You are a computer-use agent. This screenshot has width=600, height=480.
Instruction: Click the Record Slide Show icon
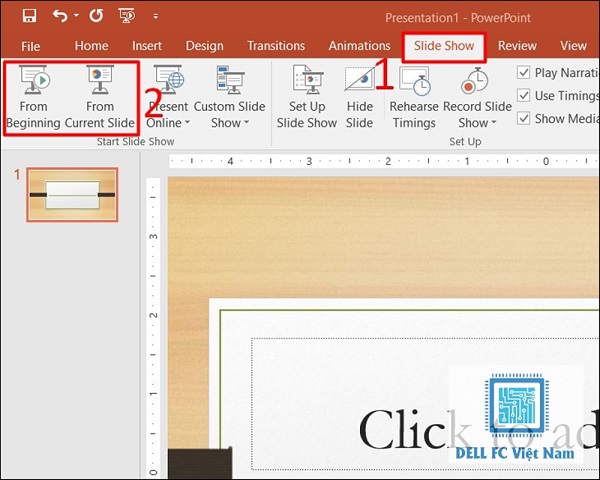474,80
